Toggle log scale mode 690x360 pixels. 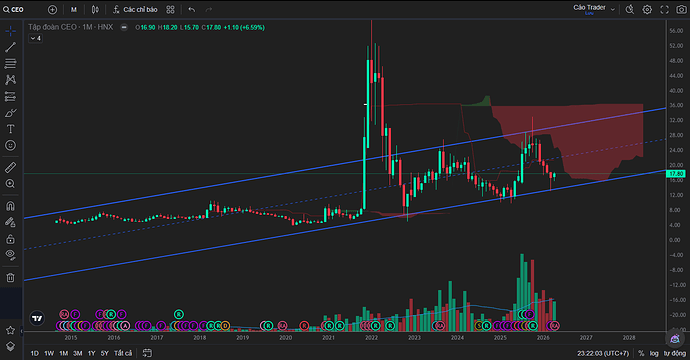click(654, 353)
